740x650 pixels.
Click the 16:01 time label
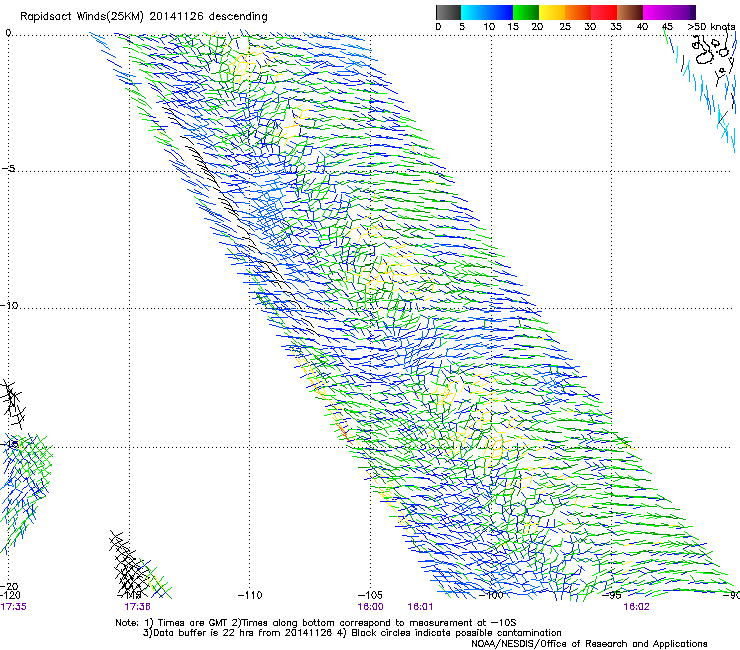[x=420, y=607]
